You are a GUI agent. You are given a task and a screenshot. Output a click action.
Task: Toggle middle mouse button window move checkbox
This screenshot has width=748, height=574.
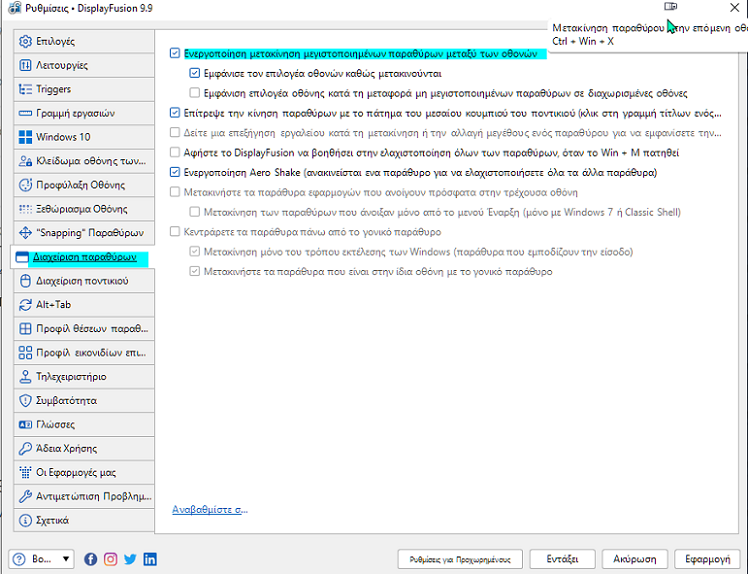[x=175, y=113]
